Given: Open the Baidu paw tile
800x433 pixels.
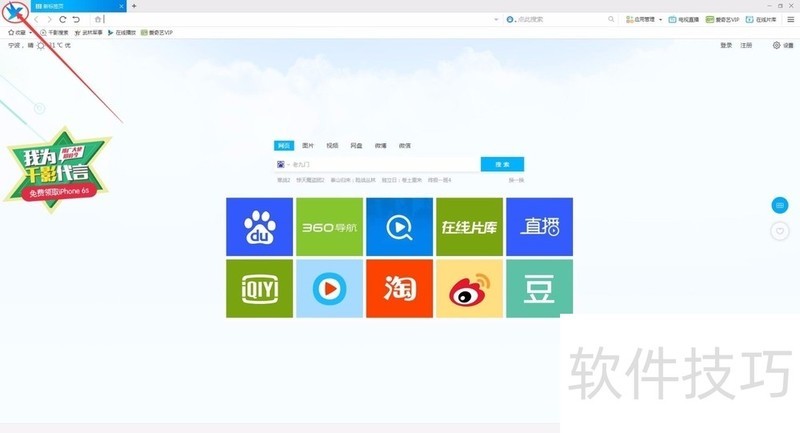Looking at the screenshot, I should point(259,227).
